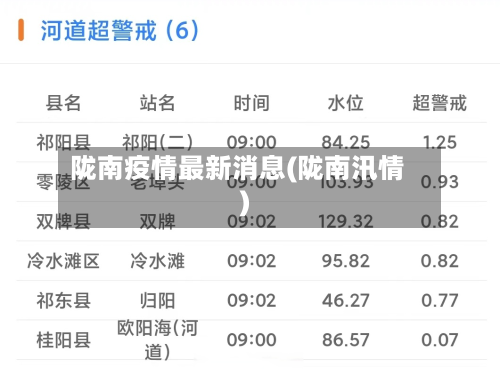Select the 冷水滩区 county cell
The width and height of the screenshot is (500, 375).
click(x=63, y=261)
